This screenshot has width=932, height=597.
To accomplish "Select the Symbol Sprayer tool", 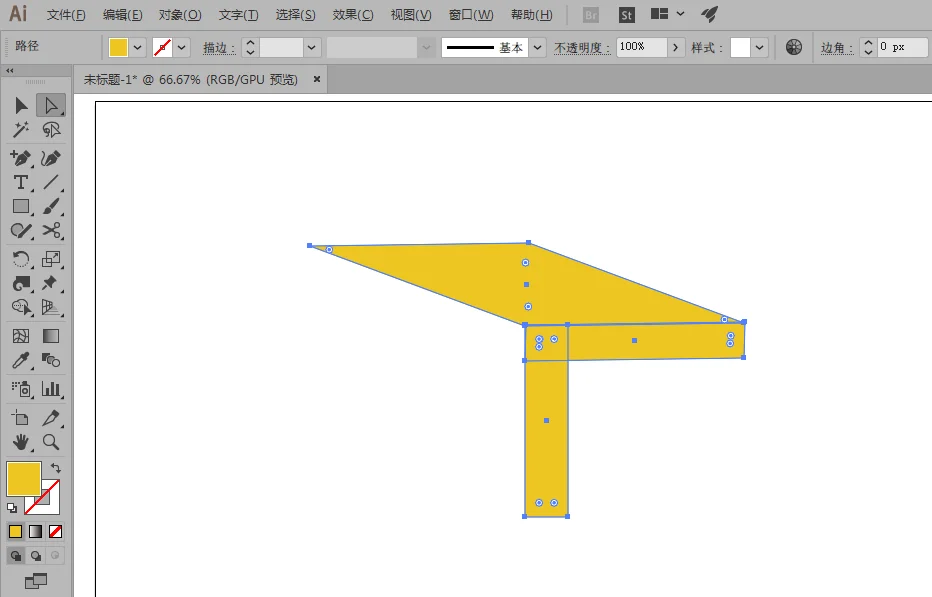I will (x=21, y=389).
